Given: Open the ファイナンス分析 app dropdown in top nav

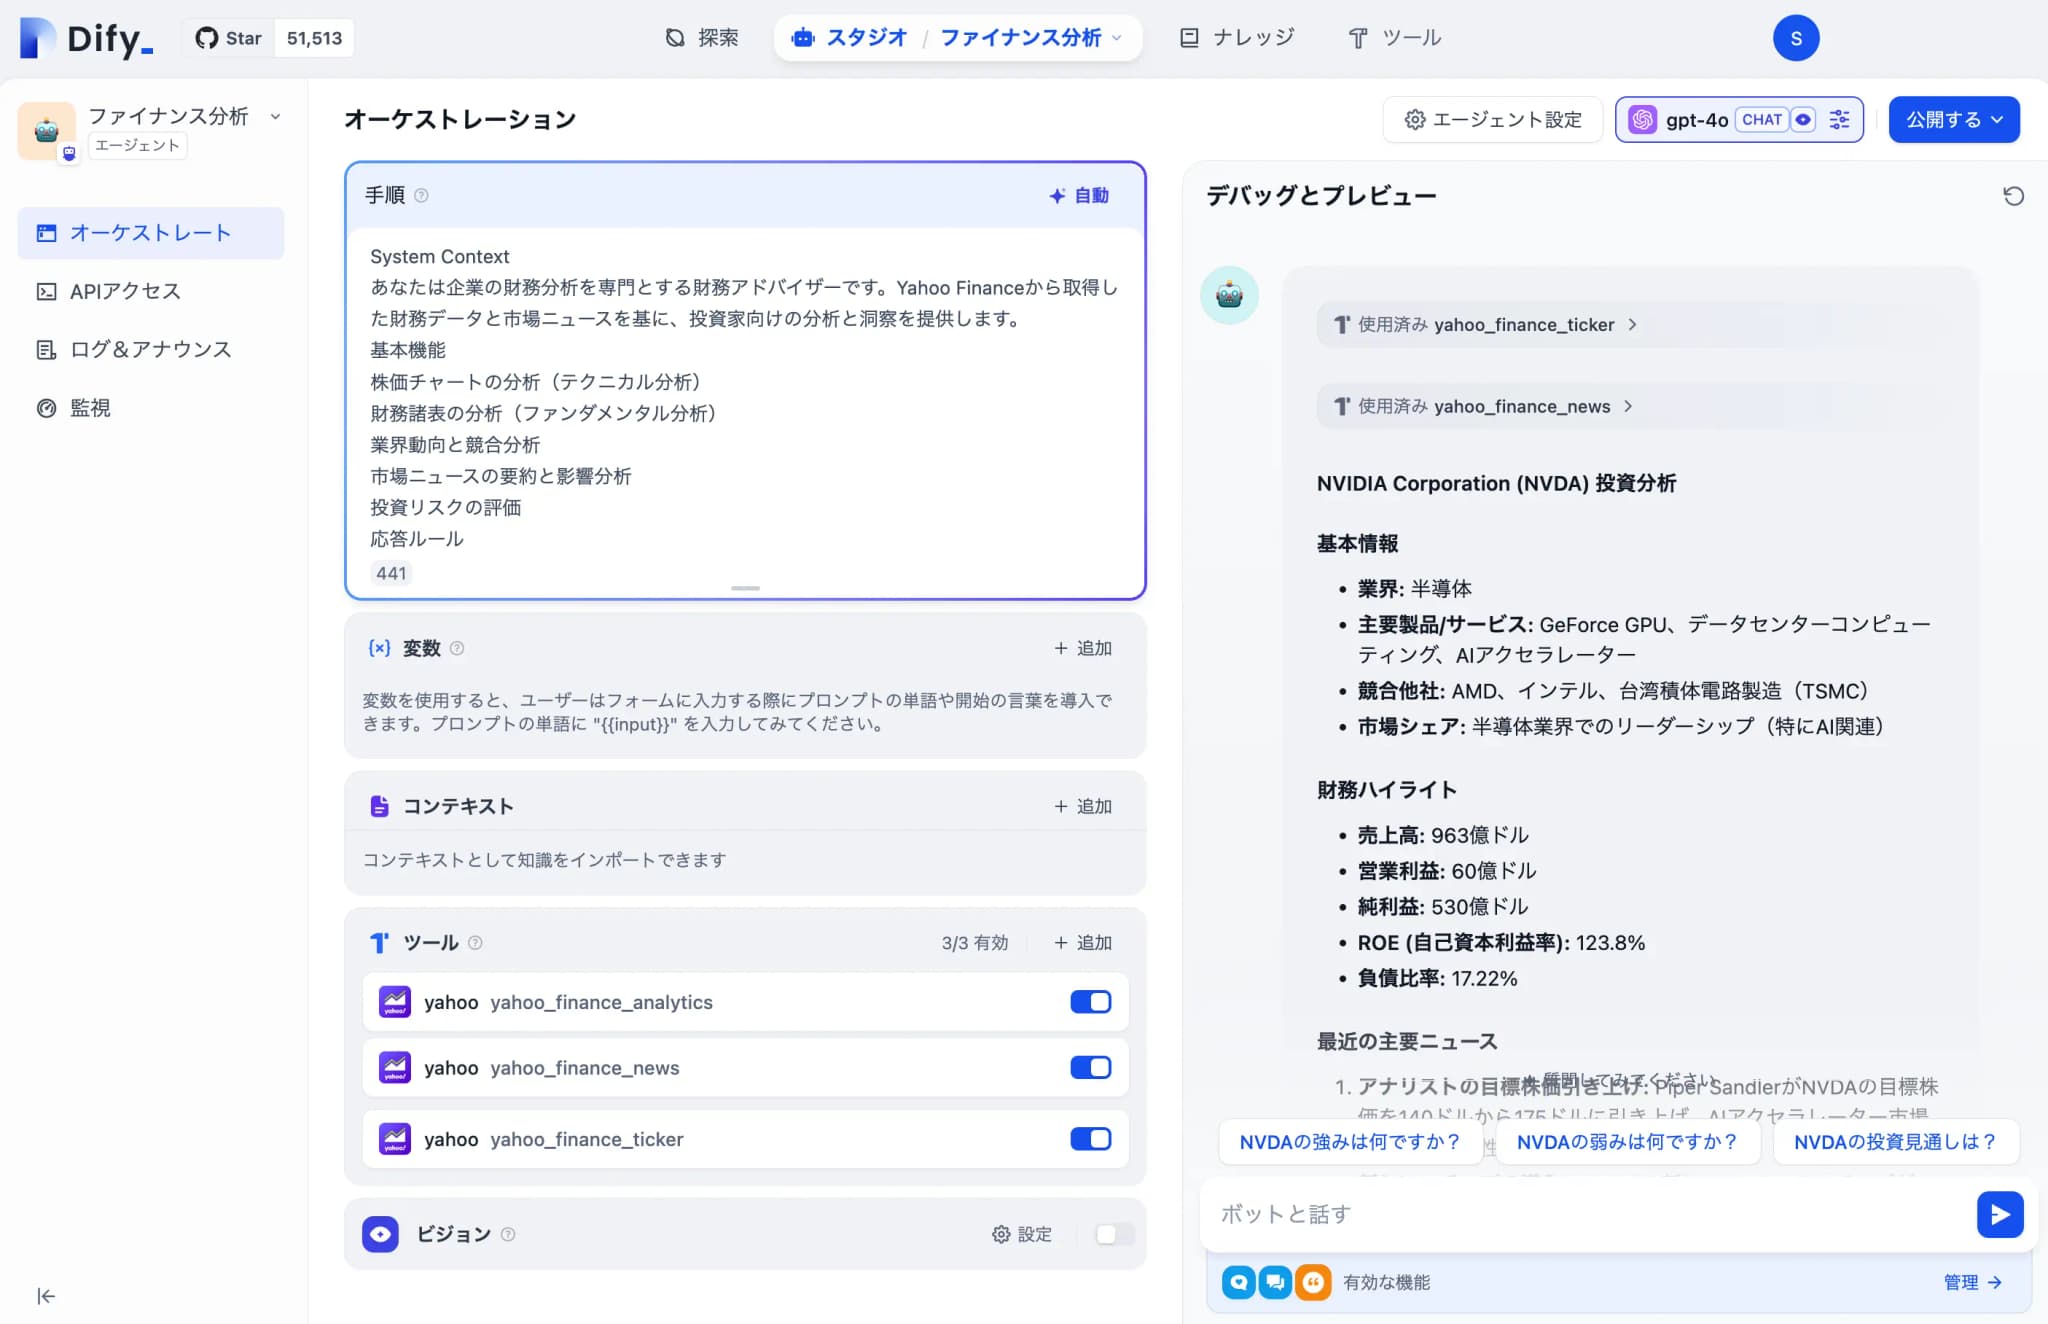Looking at the screenshot, I should [x=1031, y=38].
